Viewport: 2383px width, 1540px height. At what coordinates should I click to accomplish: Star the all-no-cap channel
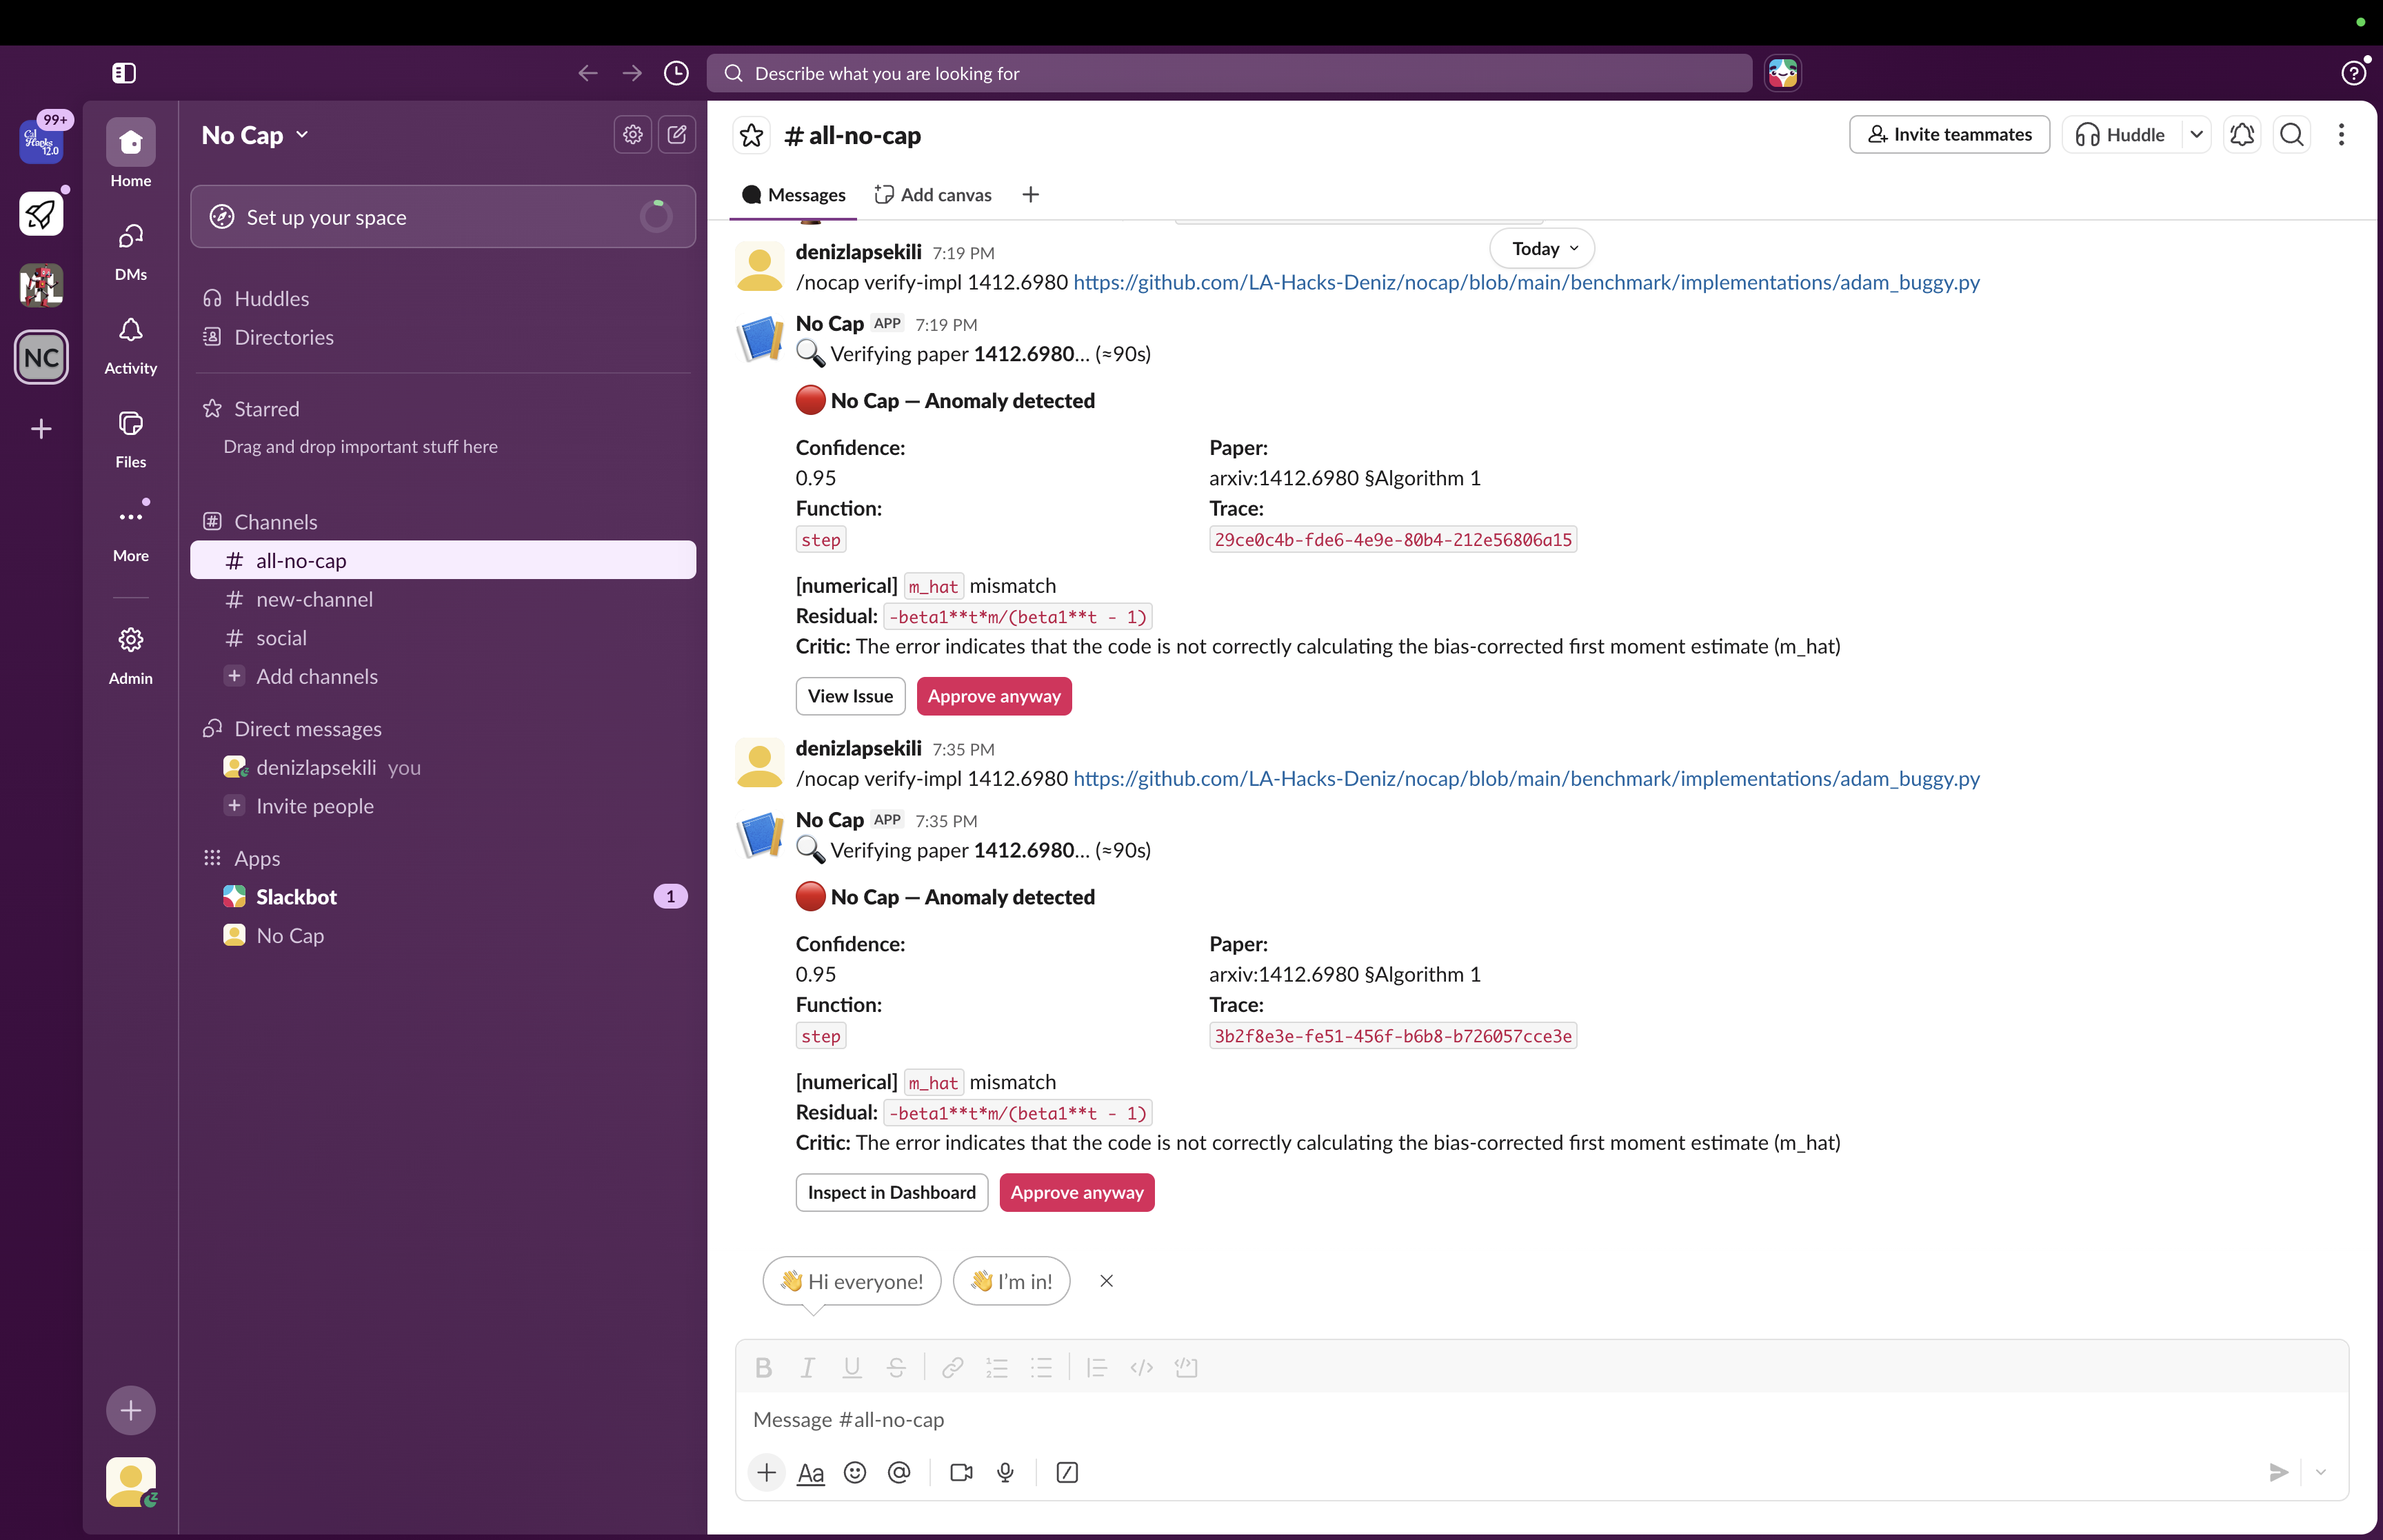[752, 135]
